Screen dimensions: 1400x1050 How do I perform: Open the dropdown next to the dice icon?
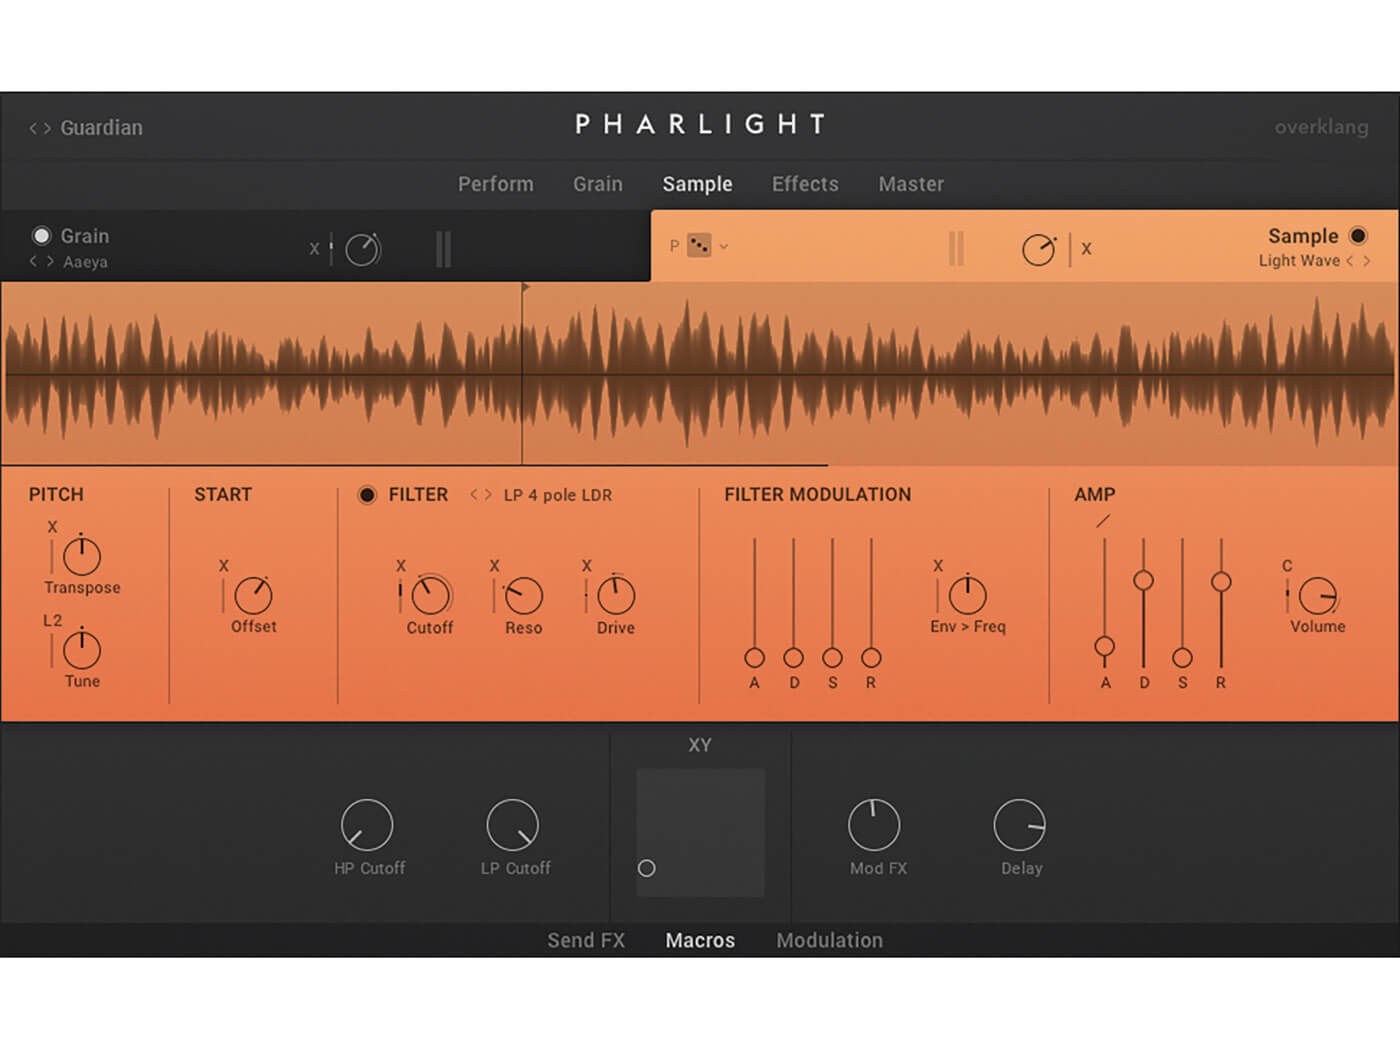[x=724, y=246]
